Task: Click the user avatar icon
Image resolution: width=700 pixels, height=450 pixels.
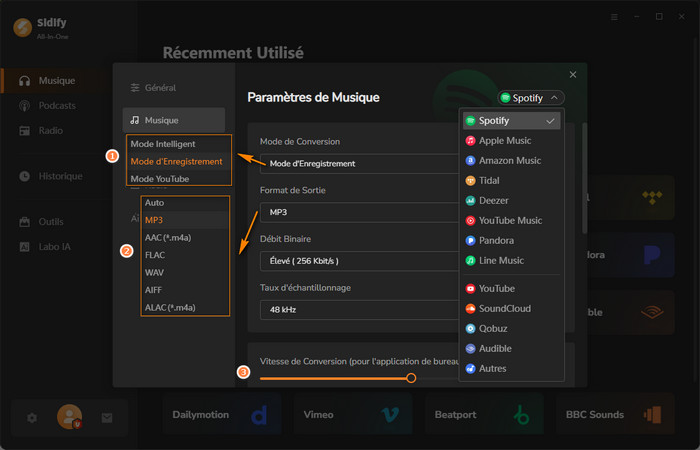Action: [x=69, y=416]
